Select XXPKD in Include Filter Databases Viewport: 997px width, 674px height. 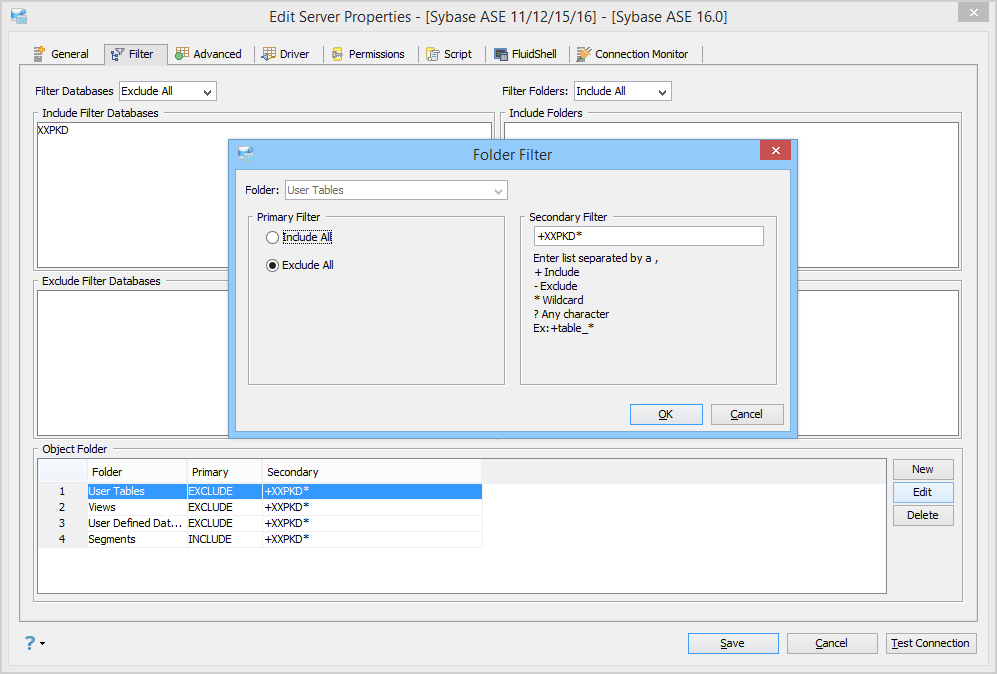53,130
